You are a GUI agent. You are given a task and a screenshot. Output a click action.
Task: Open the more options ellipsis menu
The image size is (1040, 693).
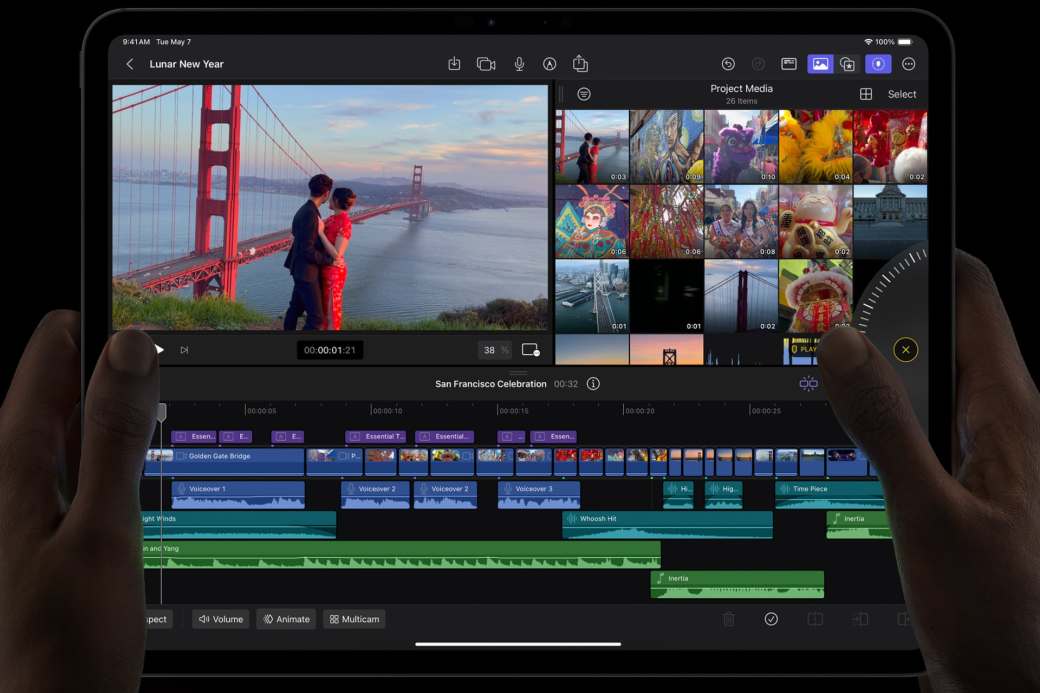(909, 64)
